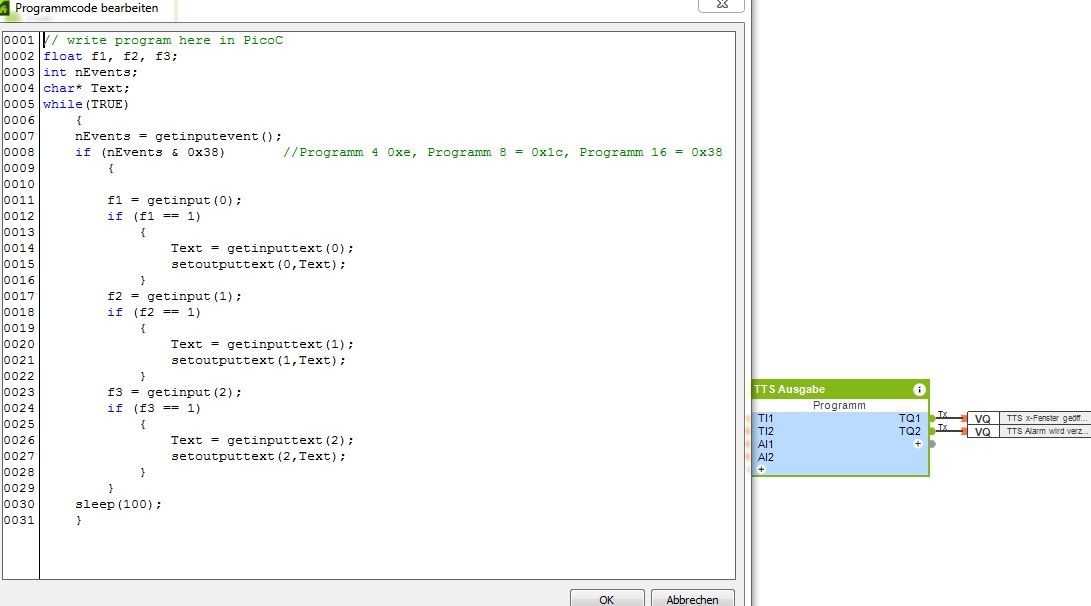Click the line 'Text = getinputtext(2);'
The image size is (1091, 606).
(x=262, y=440)
